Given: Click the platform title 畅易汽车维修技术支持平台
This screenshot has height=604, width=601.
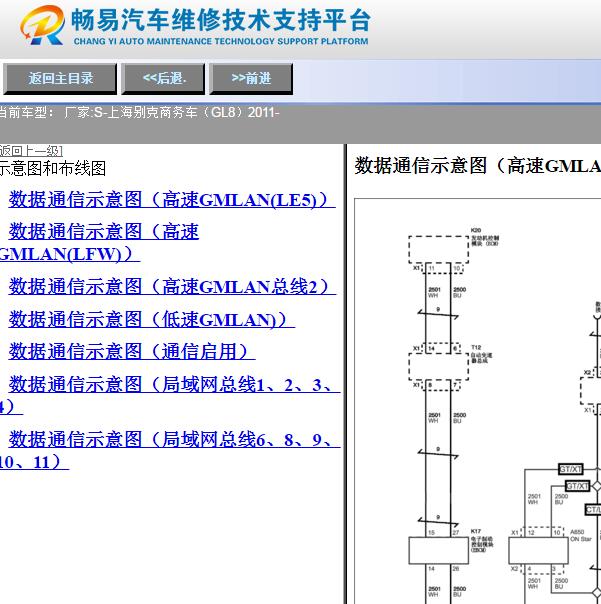Looking at the screenshot, I should coord(221,20).
